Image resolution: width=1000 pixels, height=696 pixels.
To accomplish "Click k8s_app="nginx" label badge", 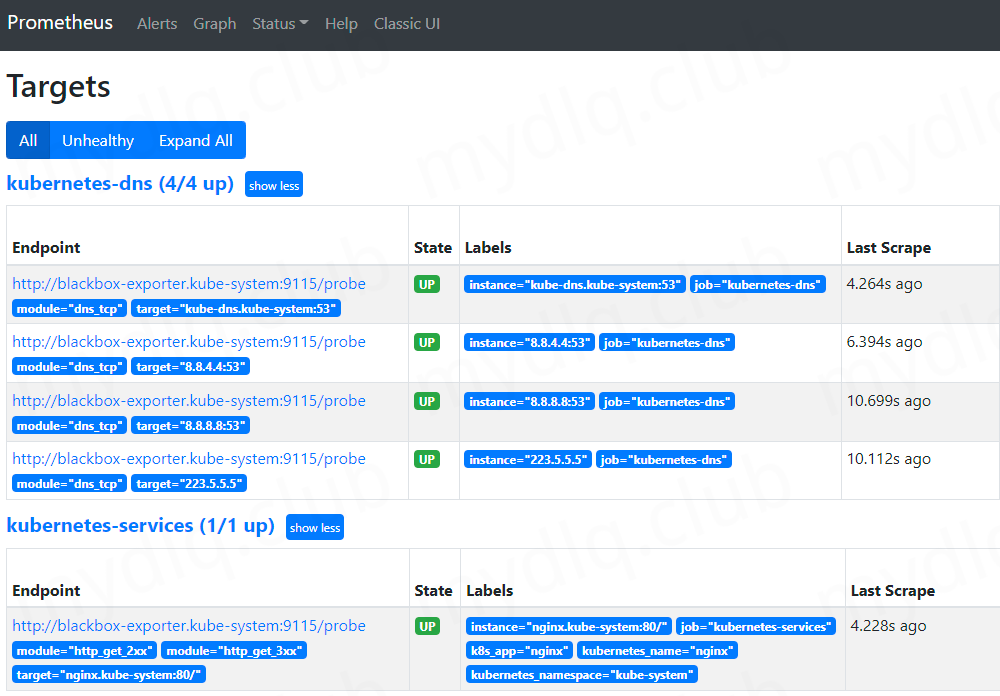I will [x=519, y=651].
